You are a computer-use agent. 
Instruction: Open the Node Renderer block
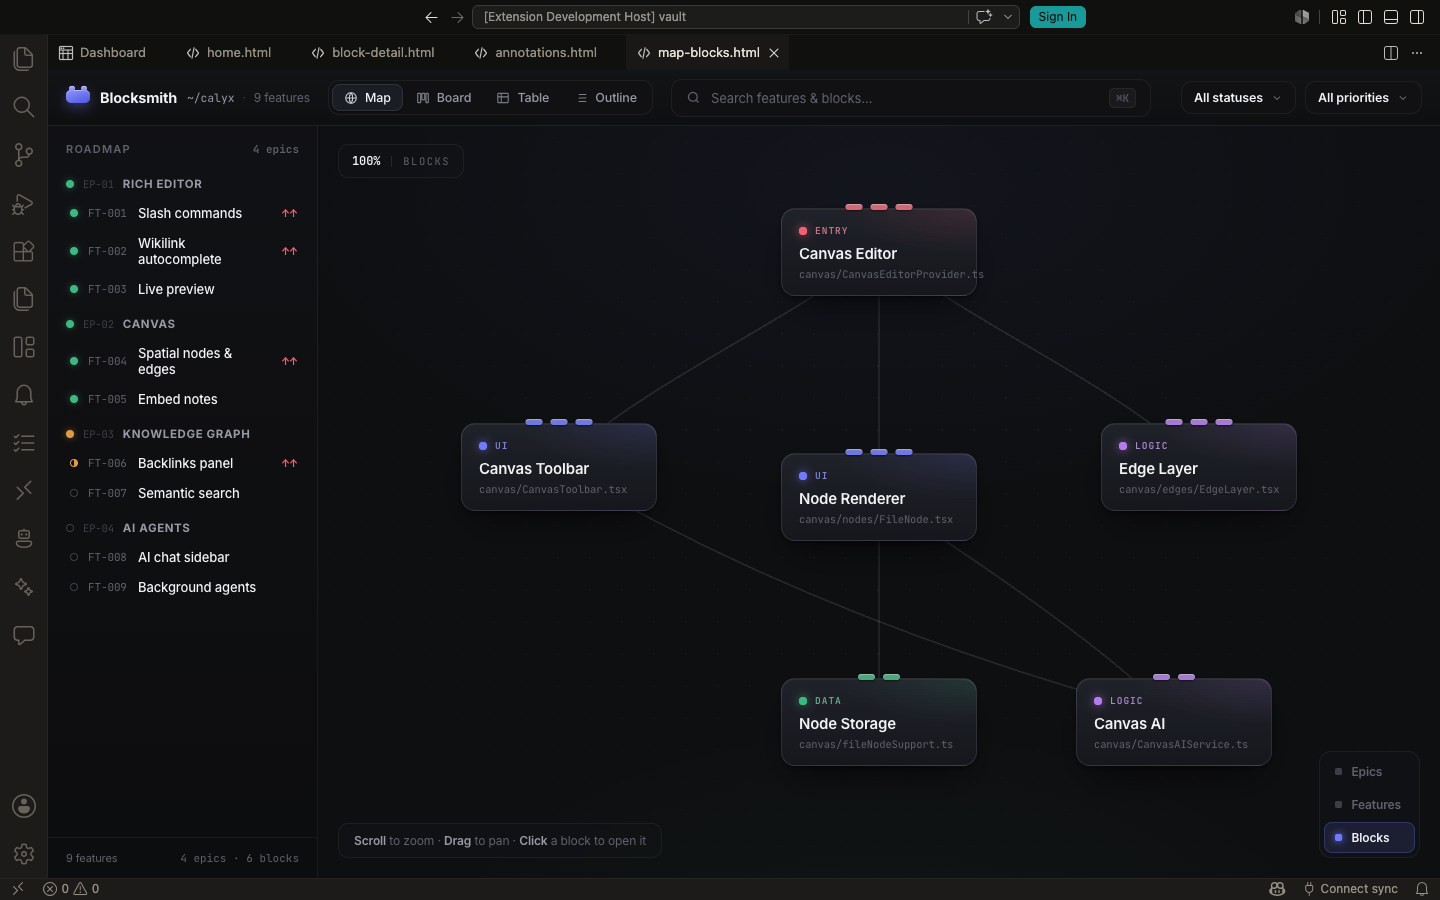pos(879,497)
